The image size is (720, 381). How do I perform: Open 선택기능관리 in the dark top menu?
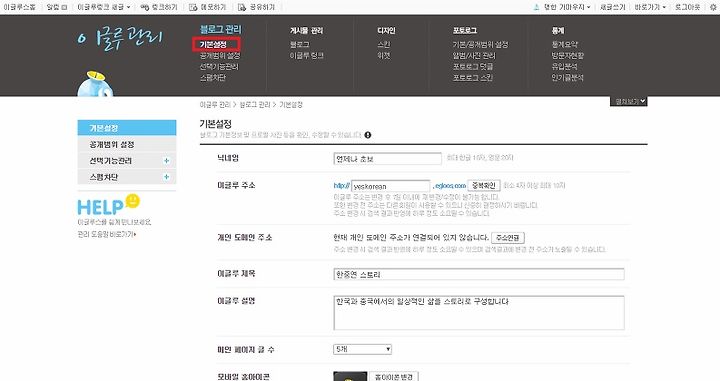click(x=219, y=67)
